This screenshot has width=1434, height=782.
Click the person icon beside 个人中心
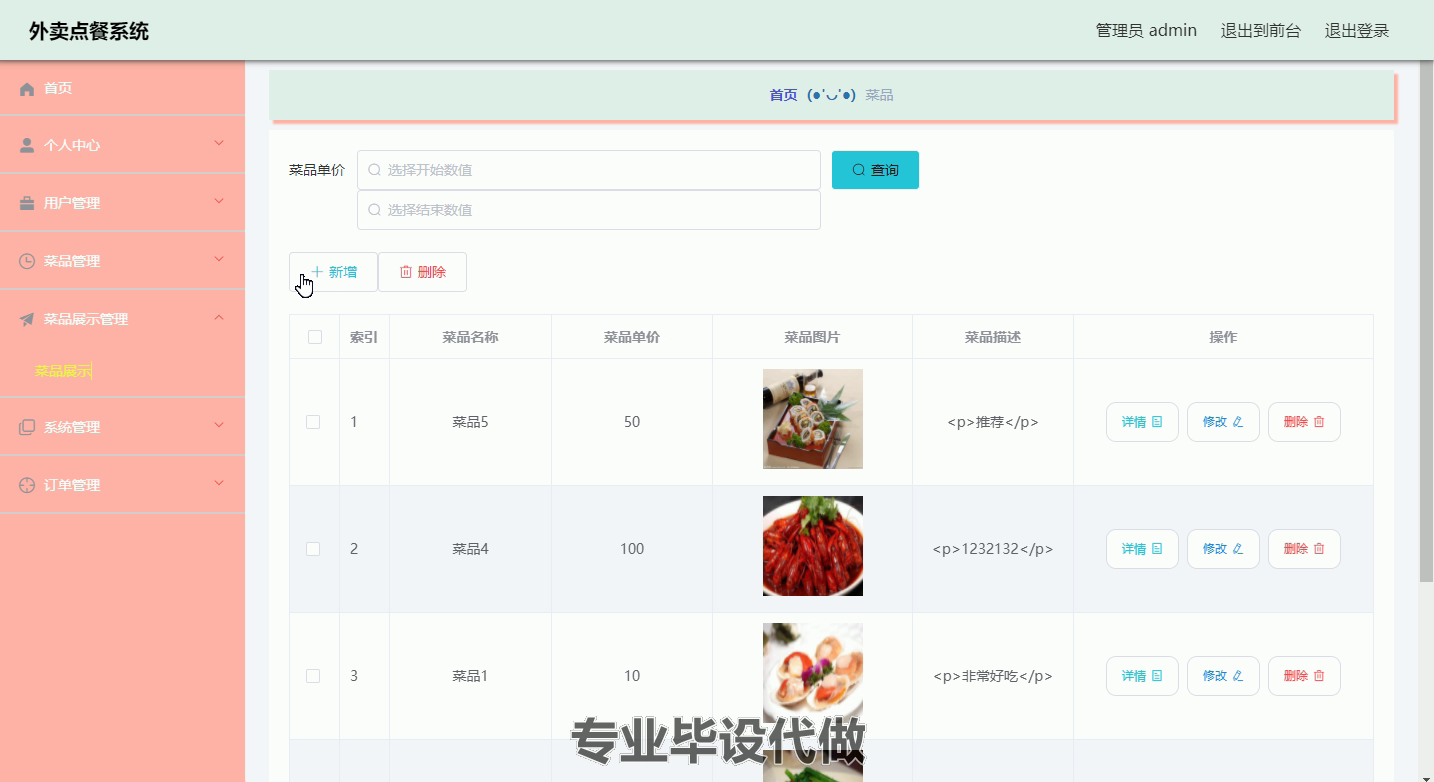27,145
